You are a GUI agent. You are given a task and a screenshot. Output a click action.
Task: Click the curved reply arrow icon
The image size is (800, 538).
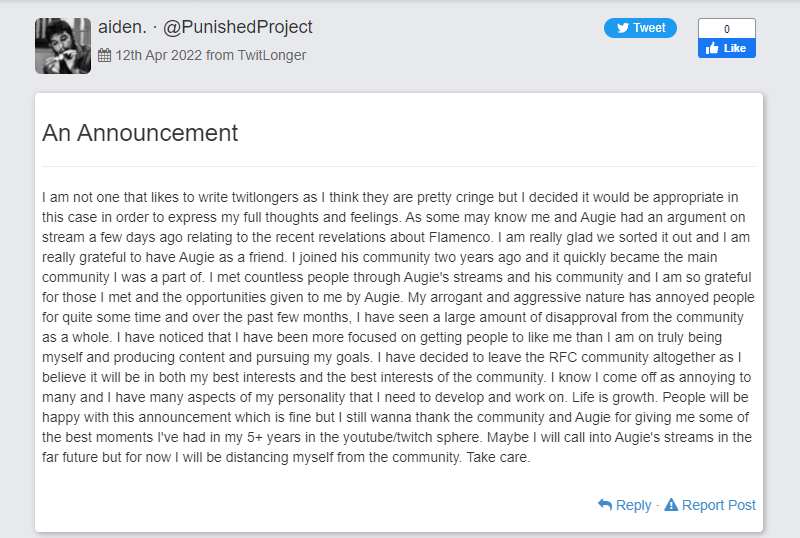click(x=605, y=505)
